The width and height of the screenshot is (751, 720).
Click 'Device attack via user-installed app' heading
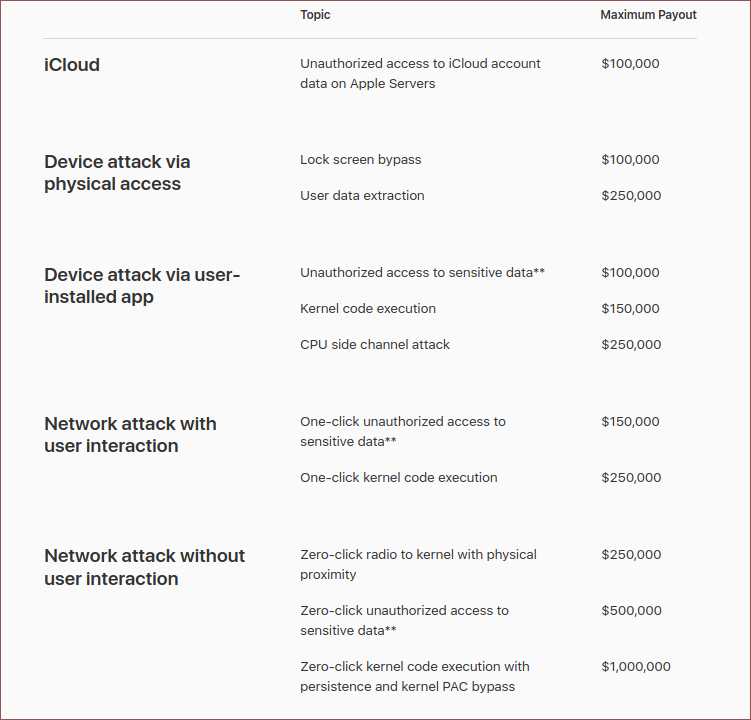click(142, 285)
